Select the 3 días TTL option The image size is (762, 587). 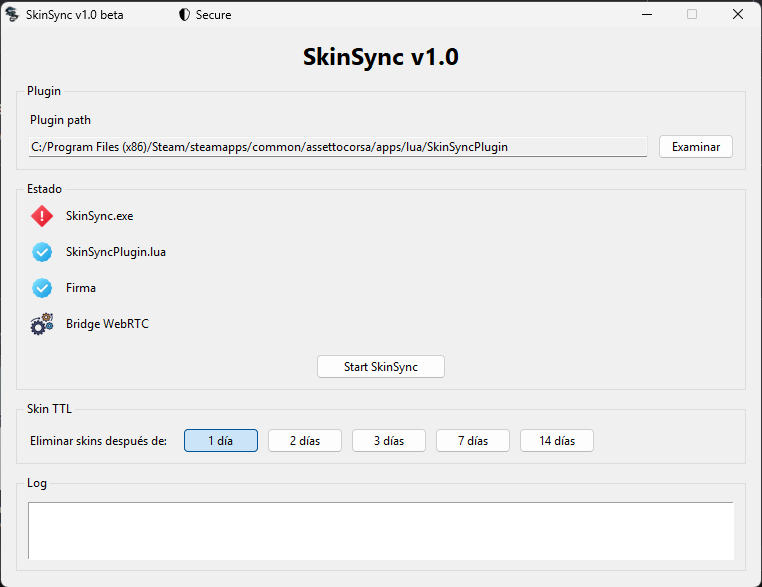[389, 441]
